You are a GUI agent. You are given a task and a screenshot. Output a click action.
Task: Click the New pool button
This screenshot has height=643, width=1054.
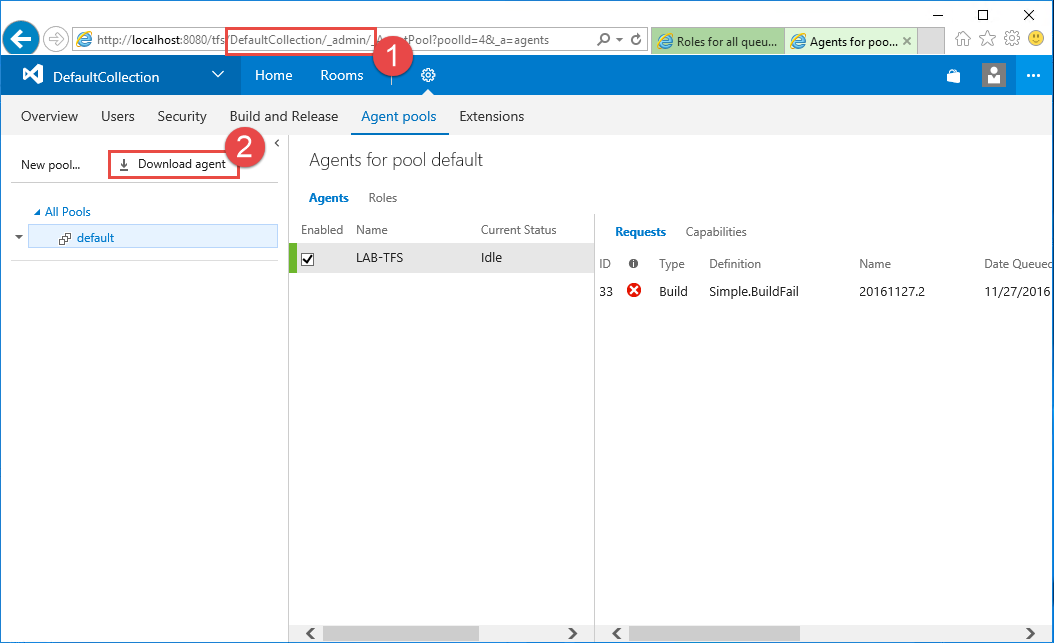click(x=50, y=165)
